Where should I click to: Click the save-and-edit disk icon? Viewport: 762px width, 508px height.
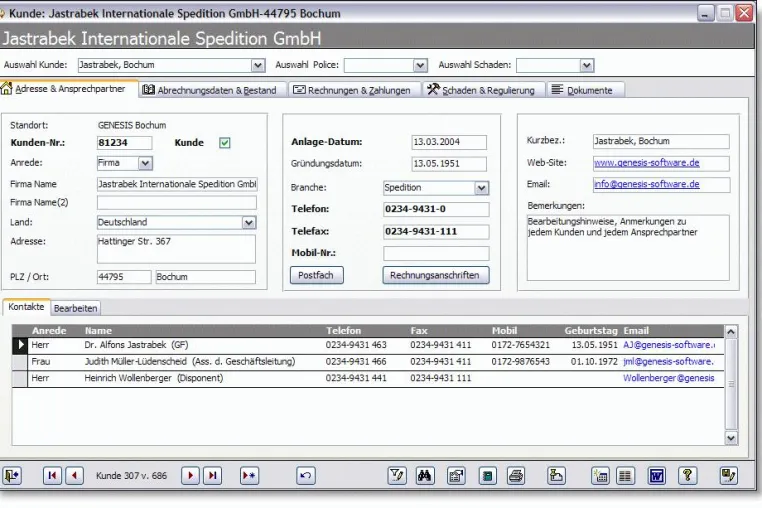[x=728, y=475]
